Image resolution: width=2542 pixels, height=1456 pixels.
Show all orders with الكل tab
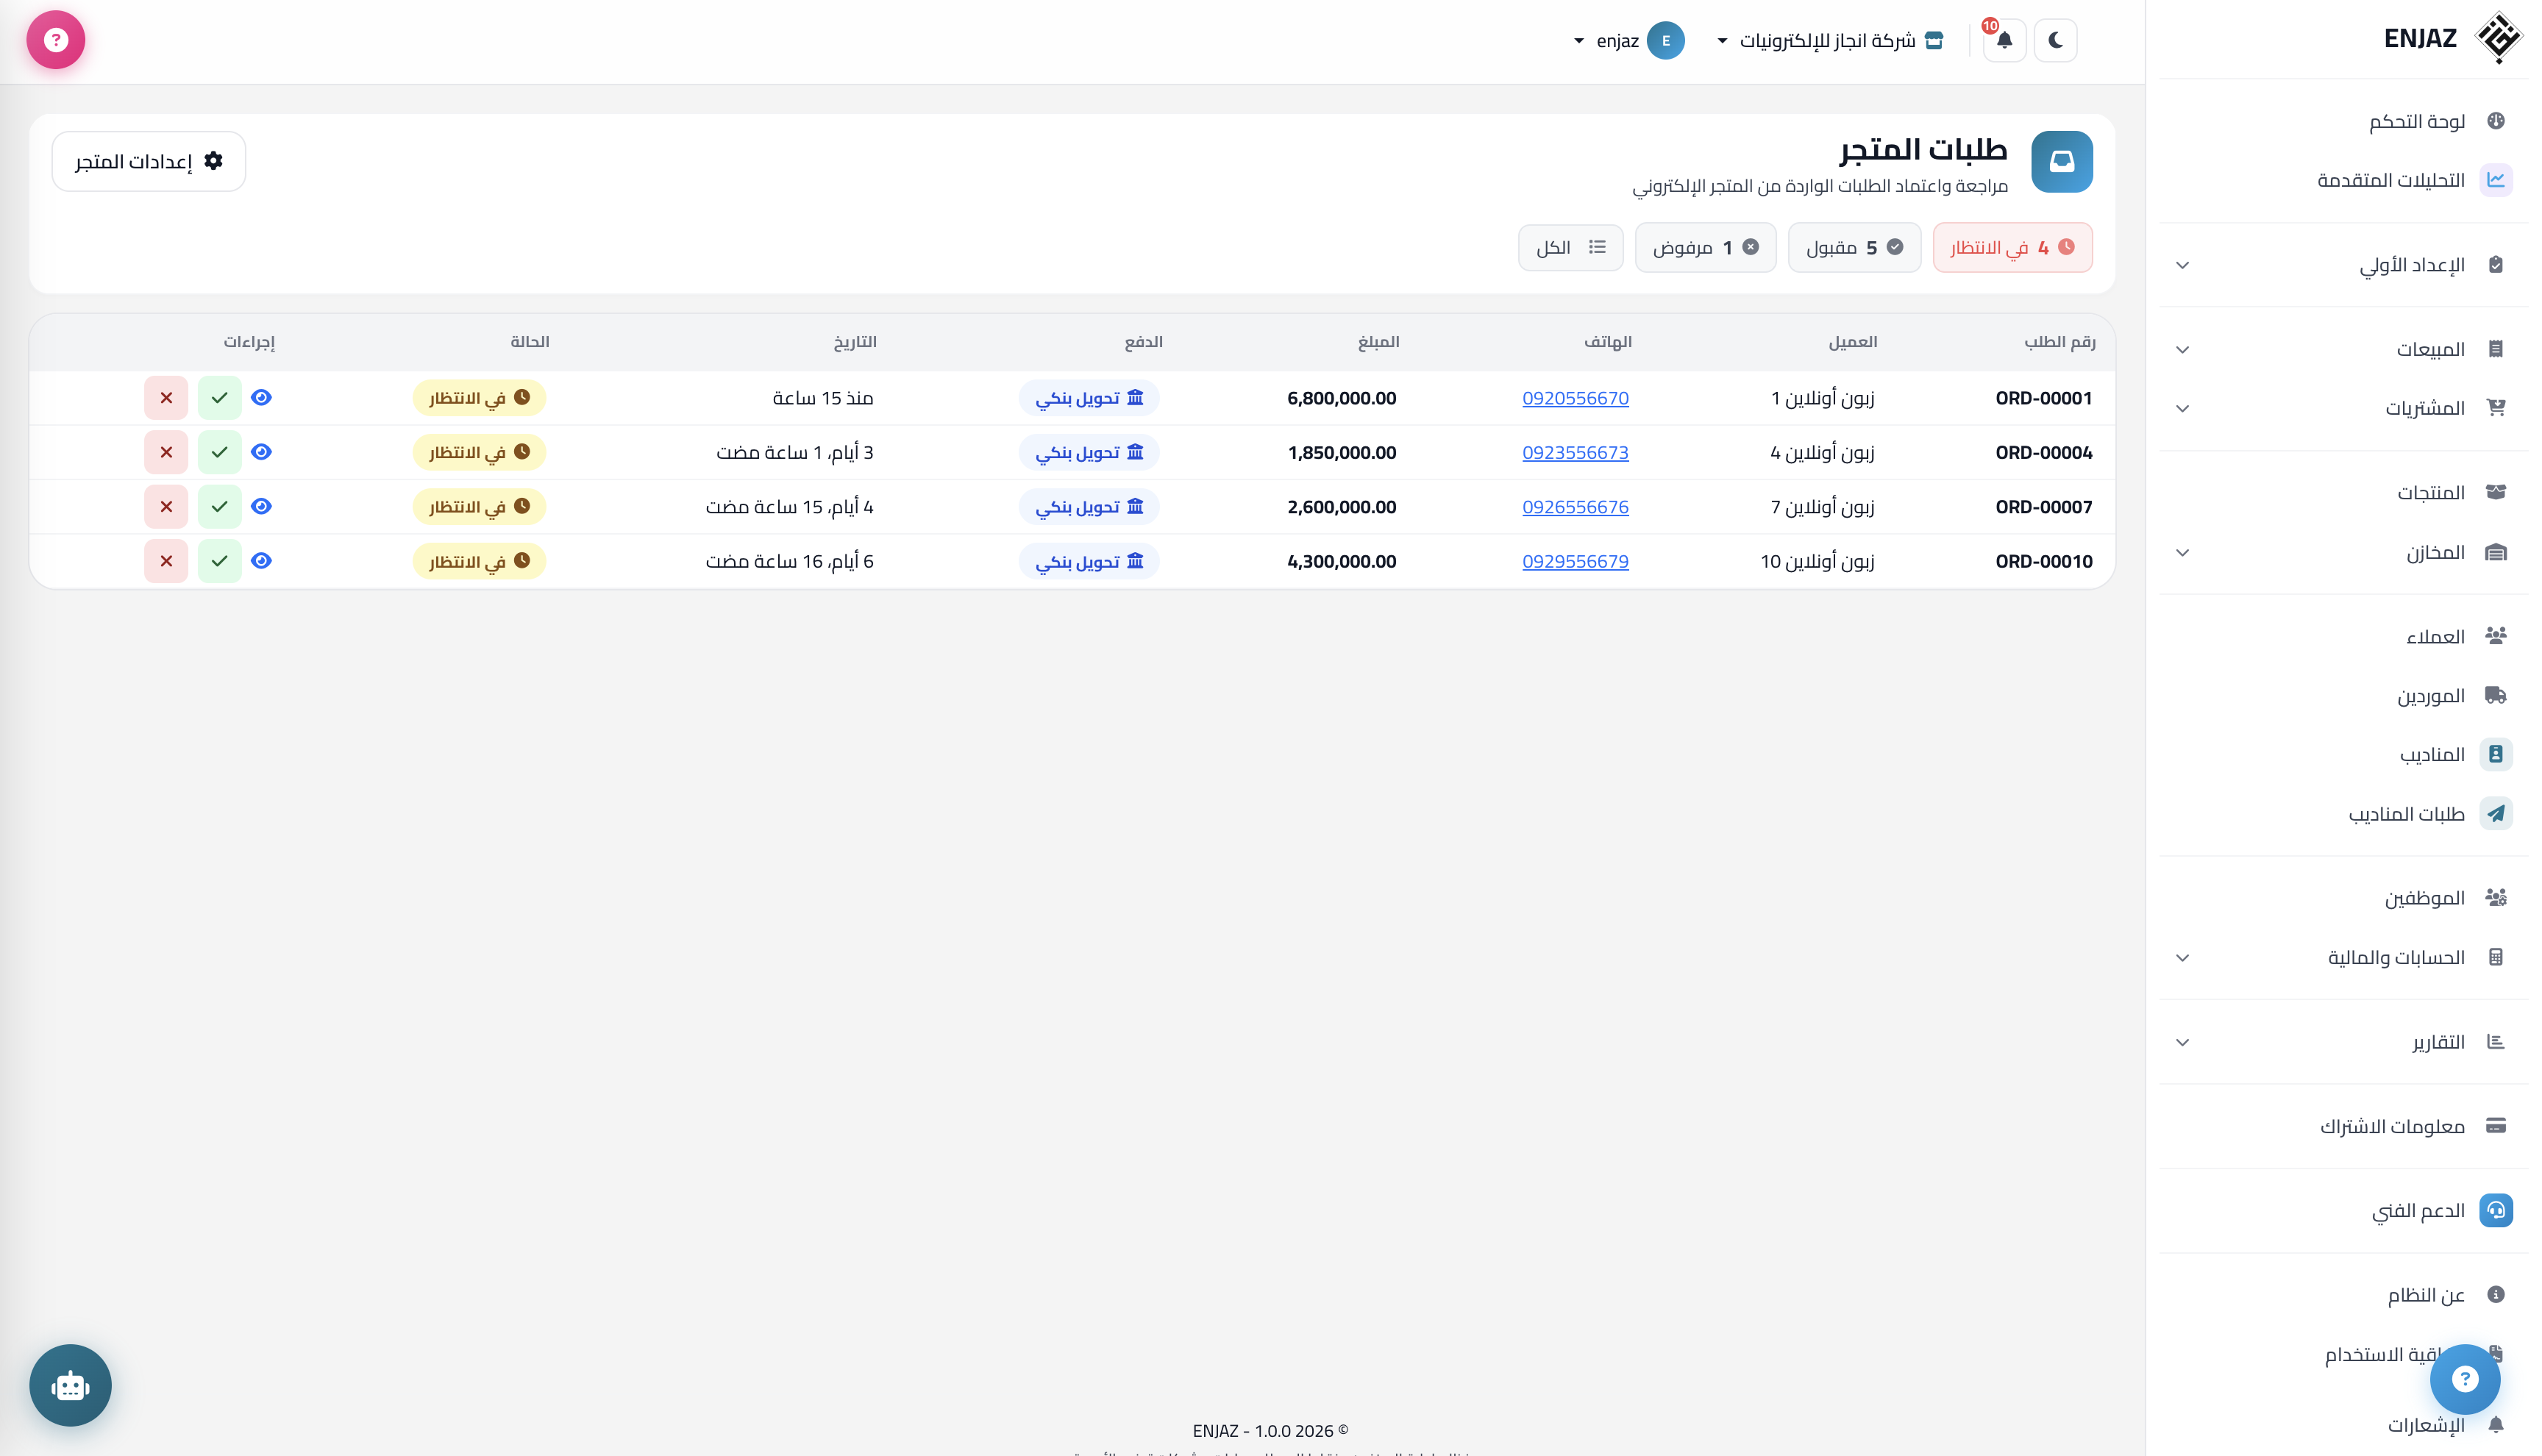[1570, 247]
